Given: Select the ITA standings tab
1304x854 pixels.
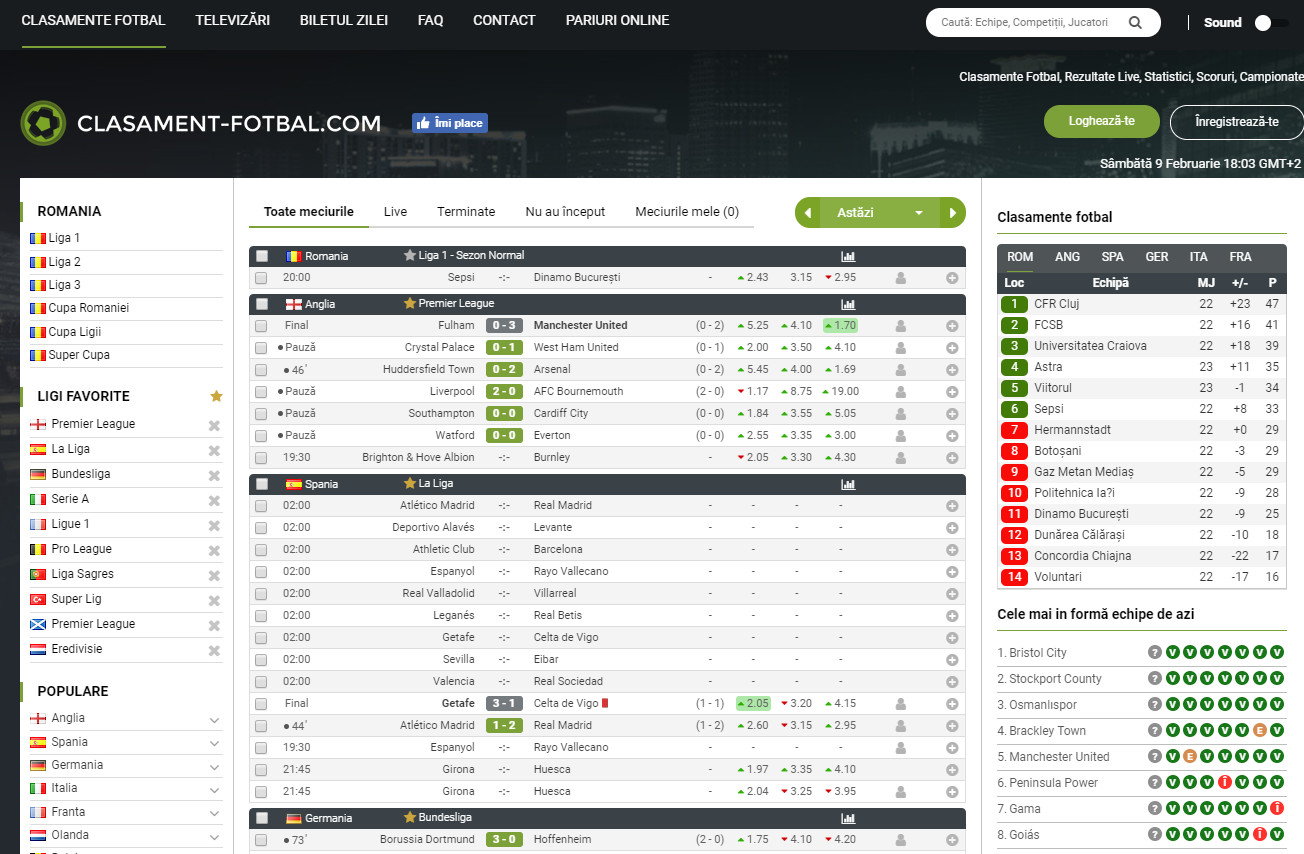Looking at the screenshot, I should pyautogui.click(x=1198, y=257).
